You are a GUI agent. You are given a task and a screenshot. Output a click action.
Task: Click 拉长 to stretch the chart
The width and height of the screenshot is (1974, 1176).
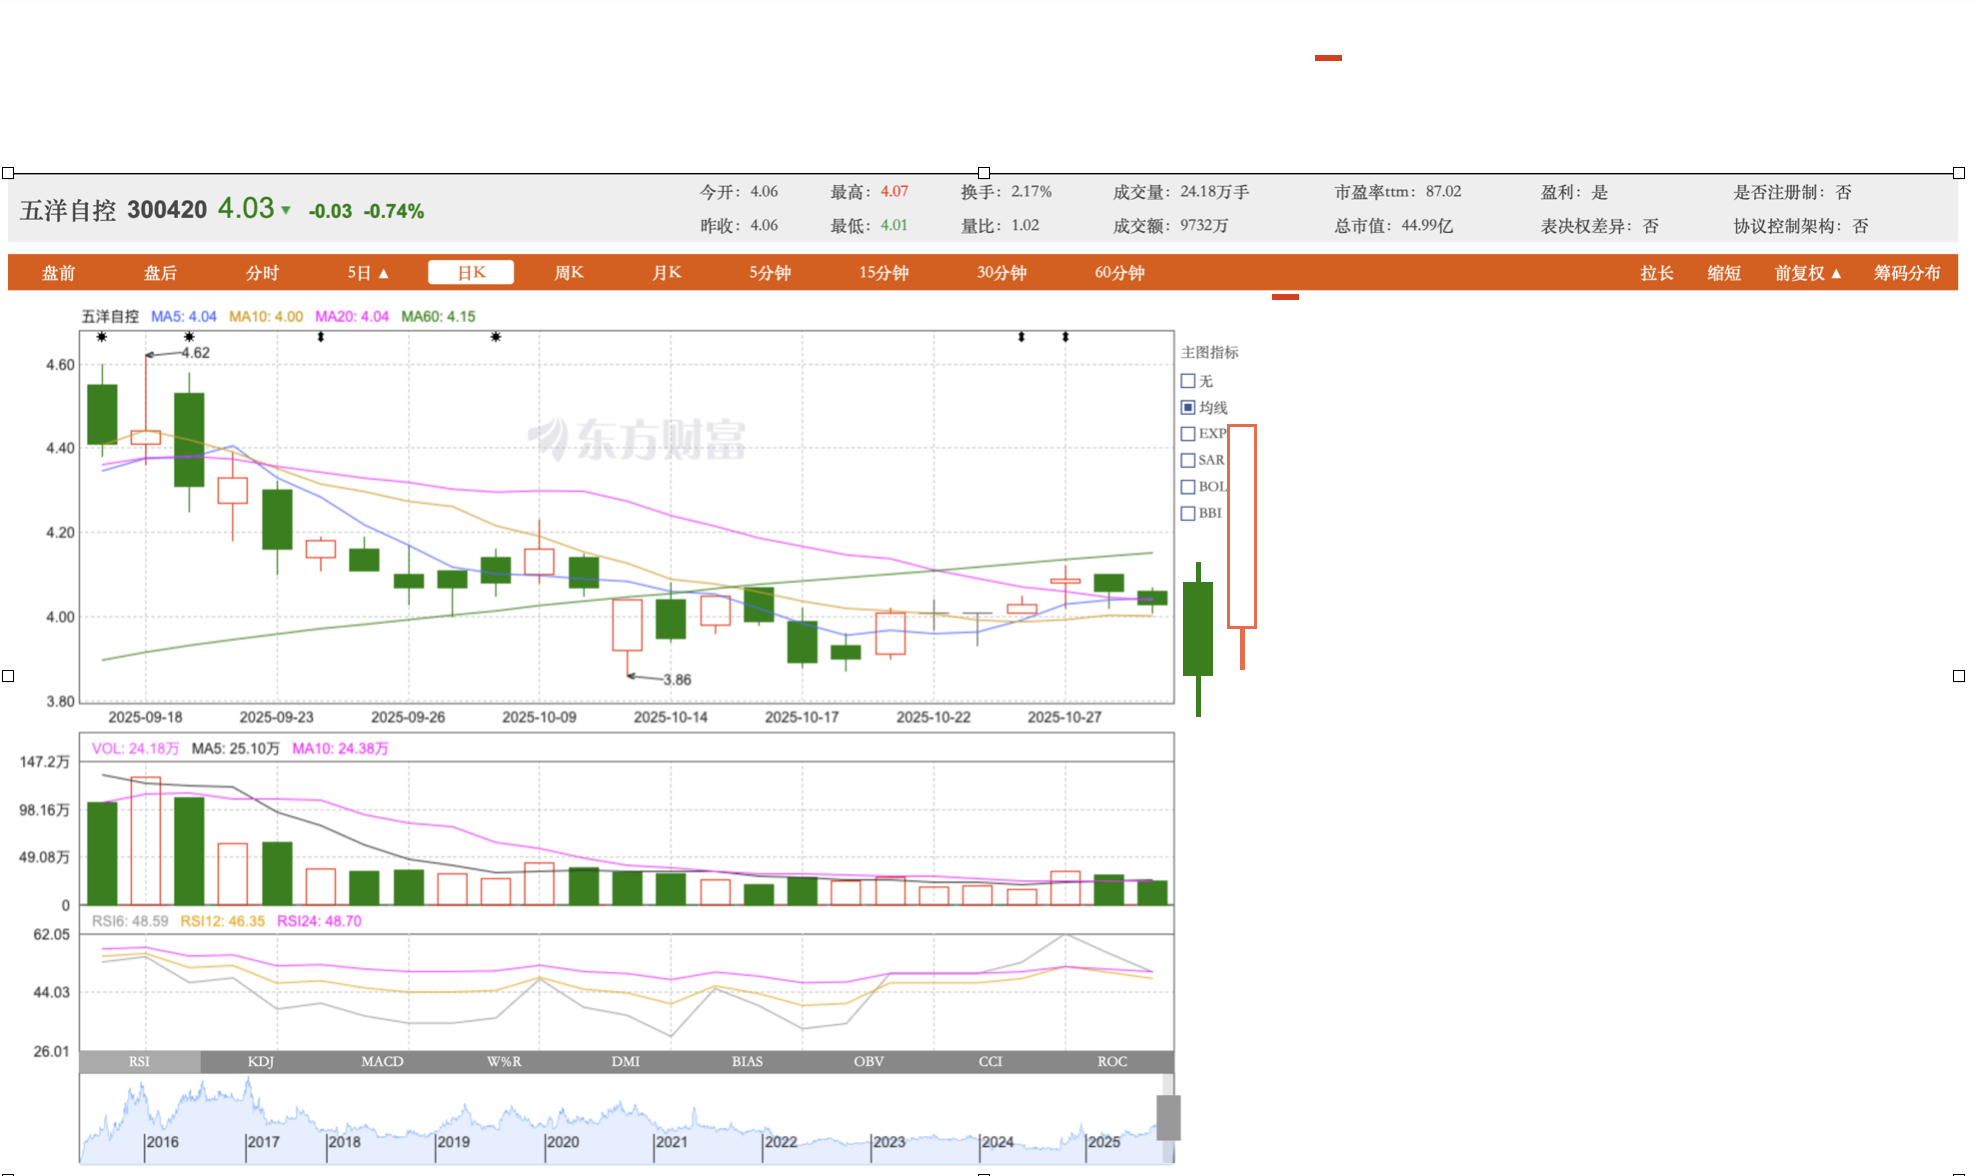point(1656,273)
